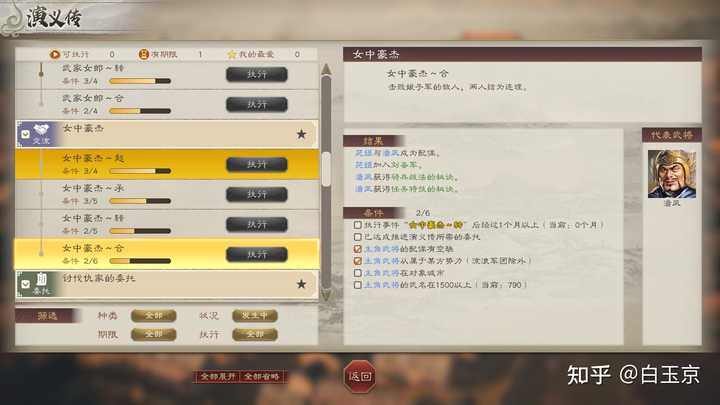Click the 我的最爱 star icon in header
The image size is (720, 405).
pyautogui.click(x=232, y=54)
